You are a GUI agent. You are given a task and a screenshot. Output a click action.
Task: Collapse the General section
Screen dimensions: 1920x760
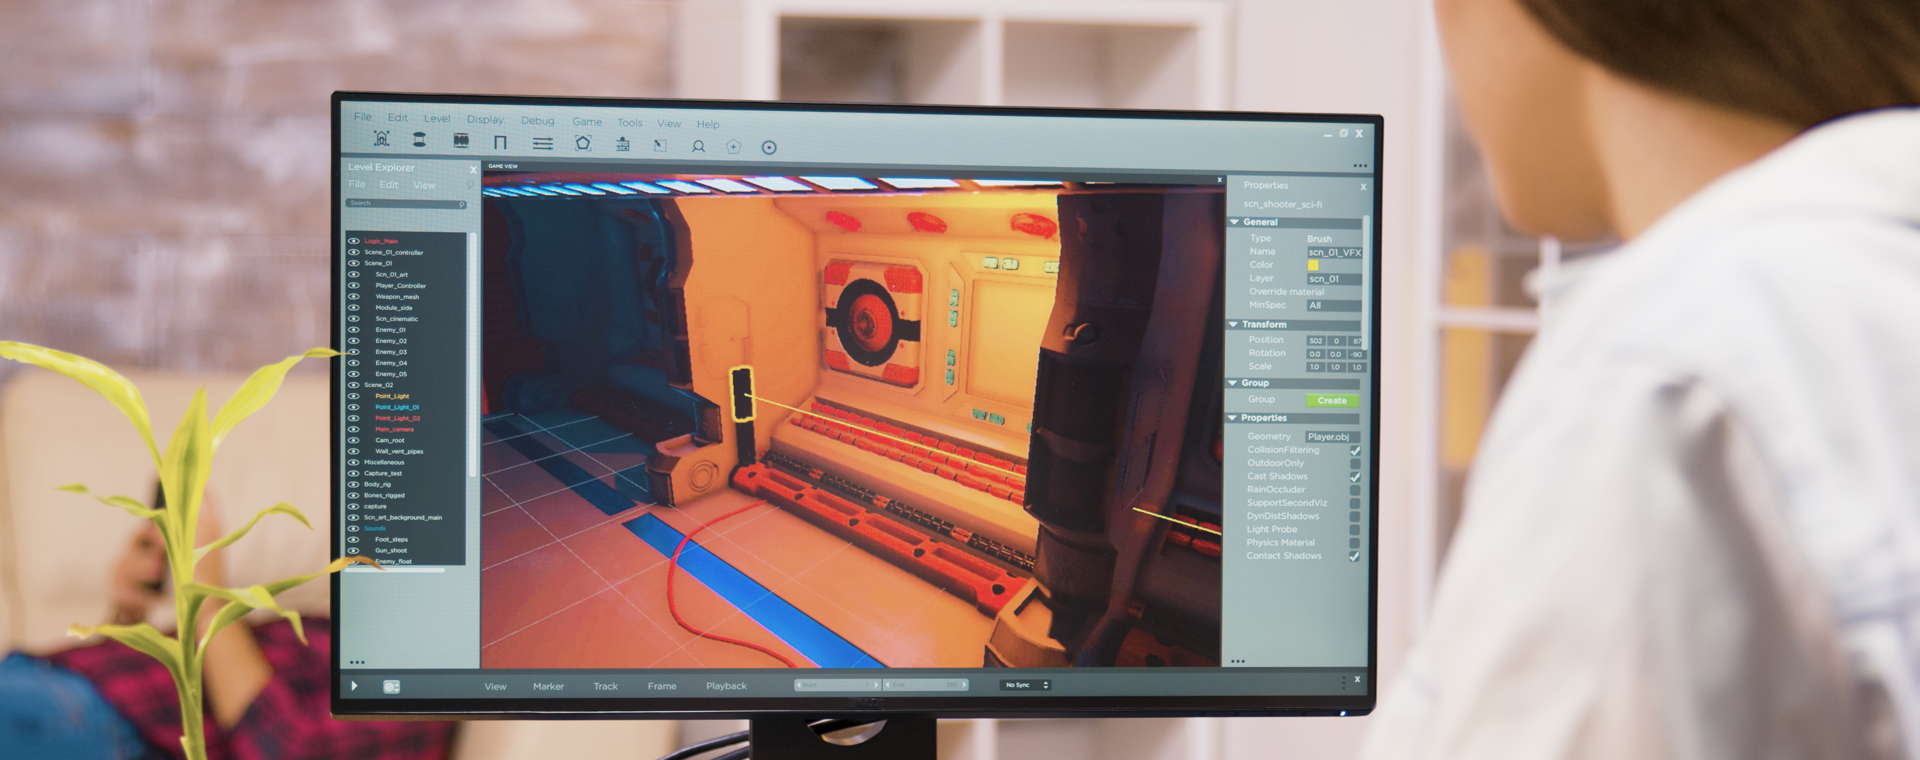click(1234, 222)
